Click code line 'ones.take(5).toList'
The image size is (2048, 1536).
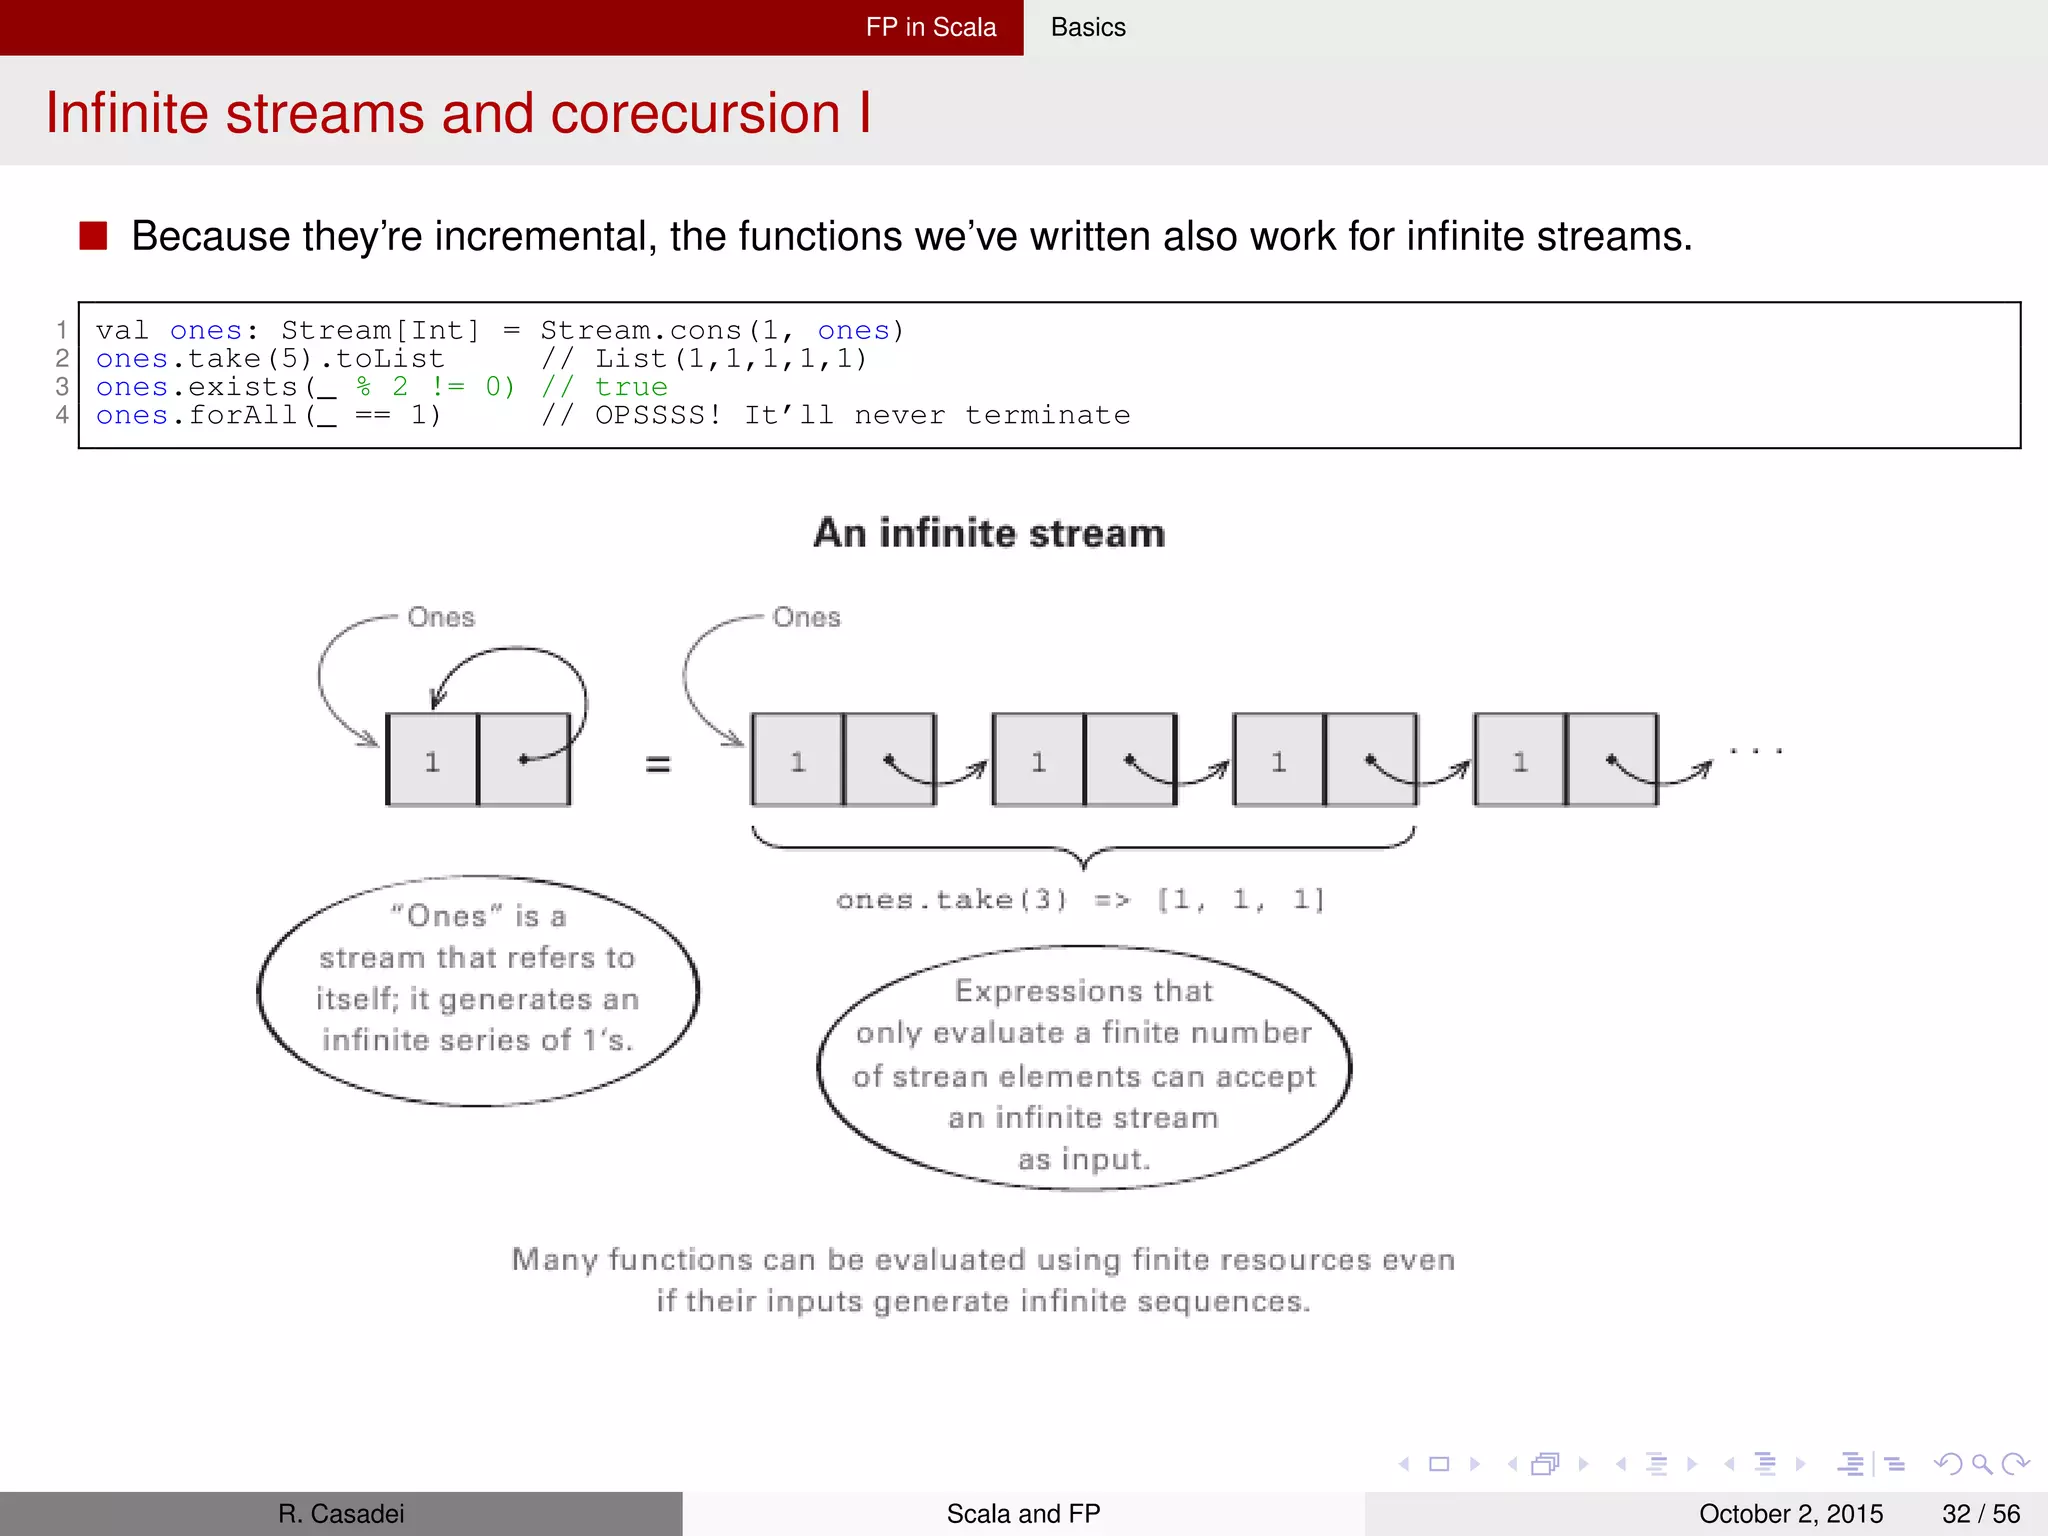click(270, 358)
